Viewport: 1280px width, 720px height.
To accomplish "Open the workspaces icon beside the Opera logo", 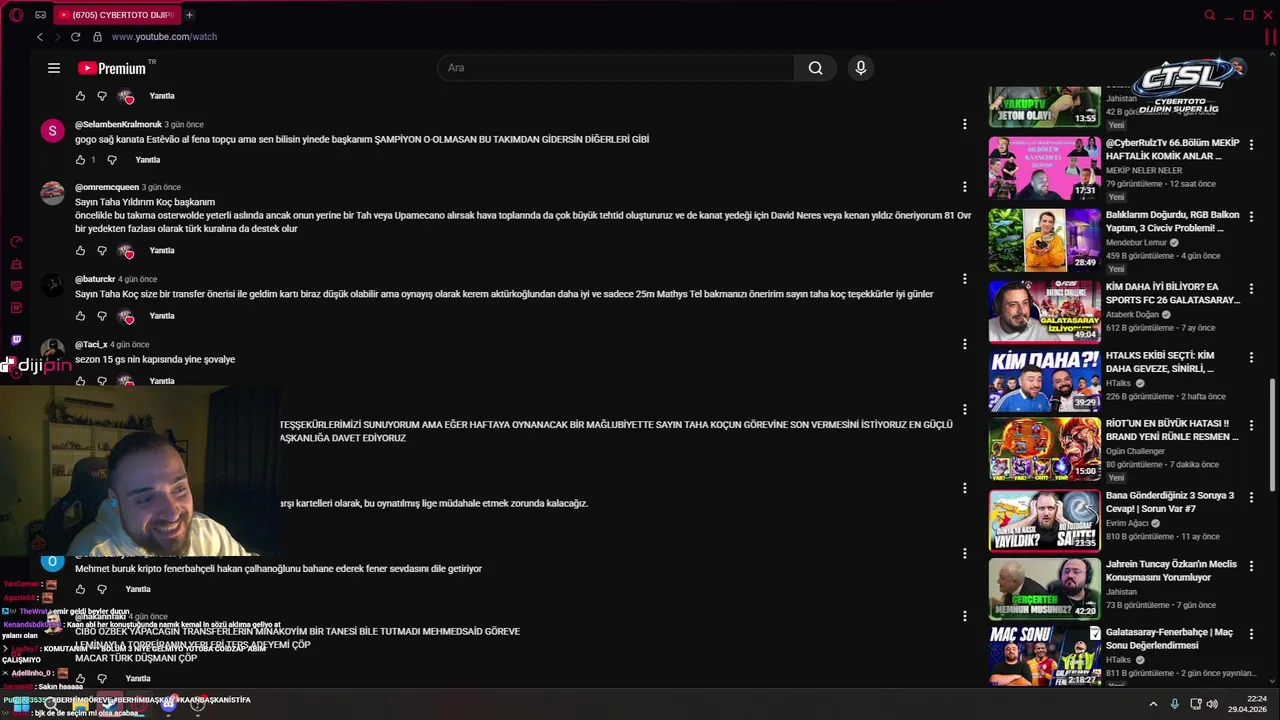I will [x=40, y=15].
